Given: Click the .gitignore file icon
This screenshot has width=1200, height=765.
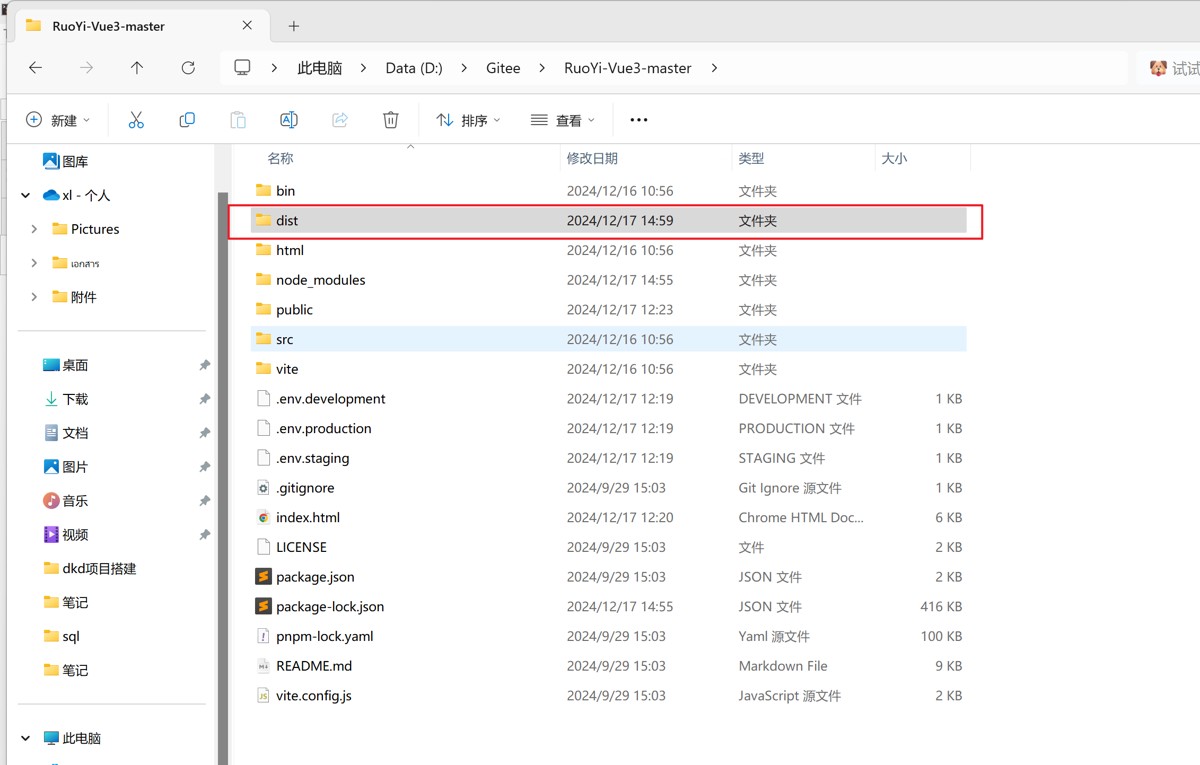Looking at the screenshot, I should (x=263, y=488).
